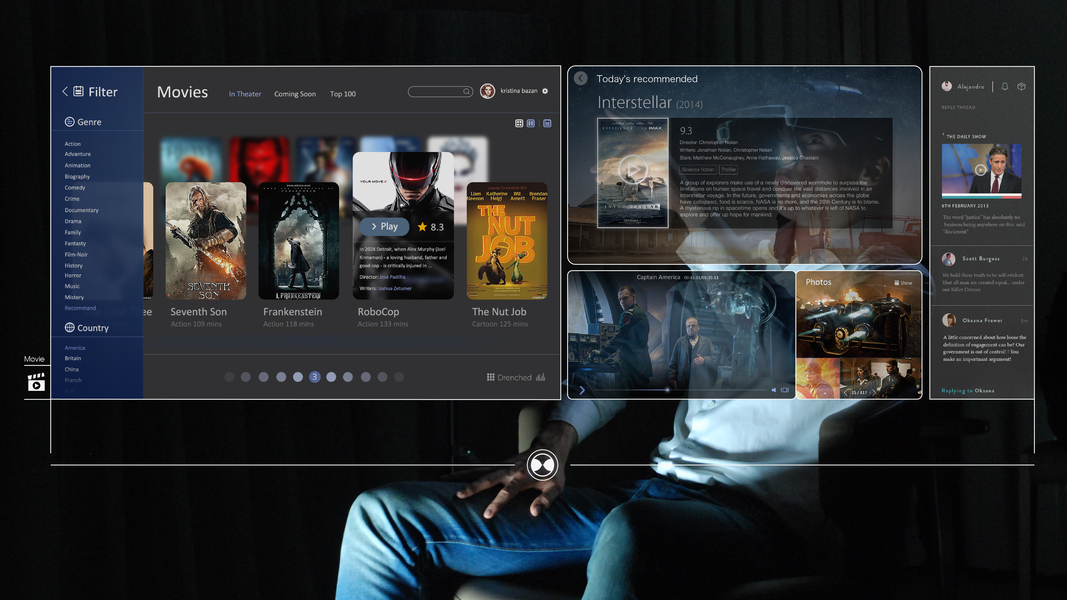Click Oksana Frewer's avatar

[948, 320]
